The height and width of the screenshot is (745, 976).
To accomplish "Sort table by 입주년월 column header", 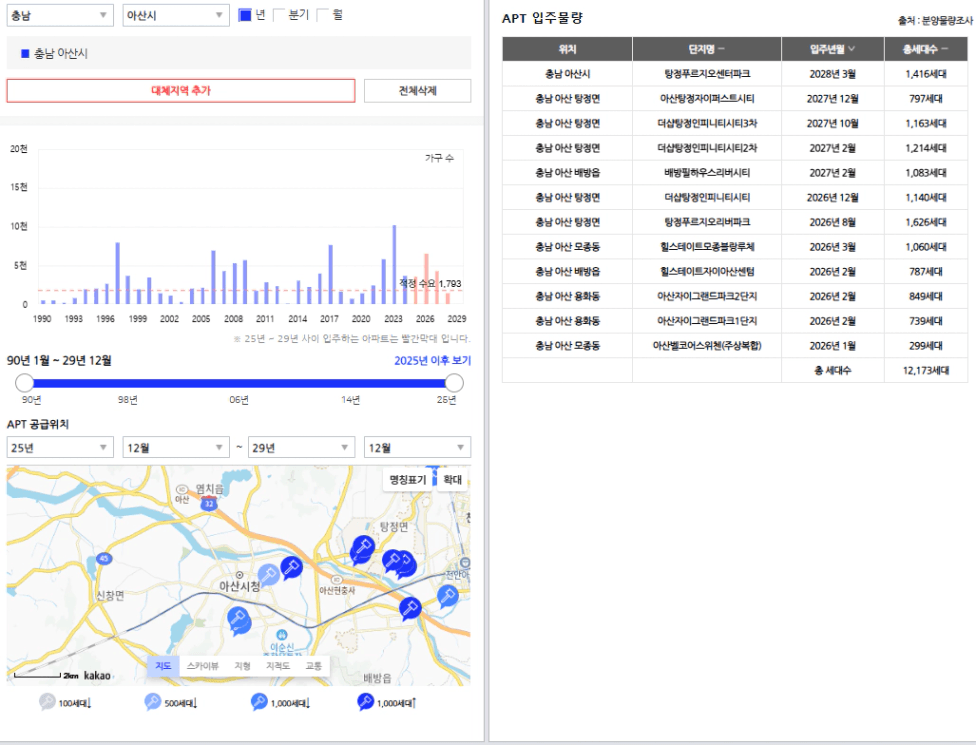I will 832,49.
